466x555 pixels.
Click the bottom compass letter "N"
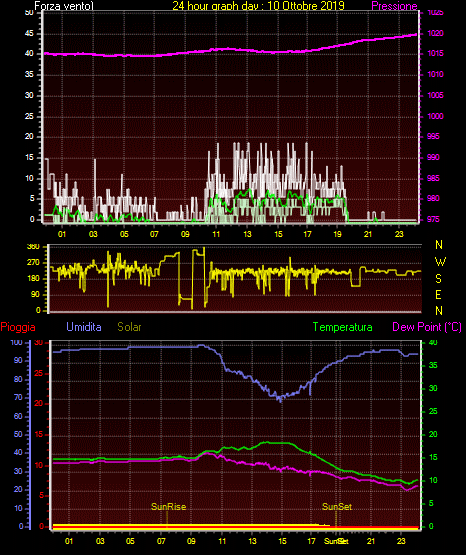click(x=439, y=311)
